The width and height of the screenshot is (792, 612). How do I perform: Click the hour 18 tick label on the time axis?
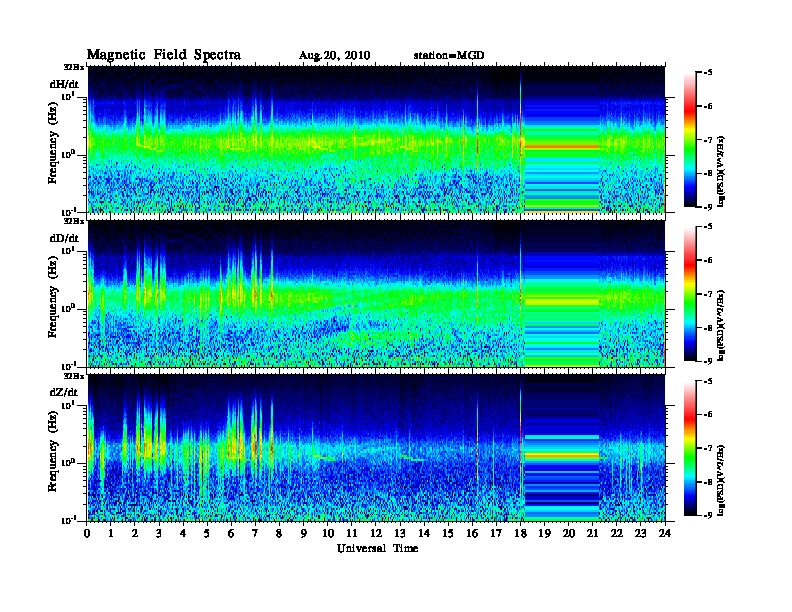(x=520, y=533)
